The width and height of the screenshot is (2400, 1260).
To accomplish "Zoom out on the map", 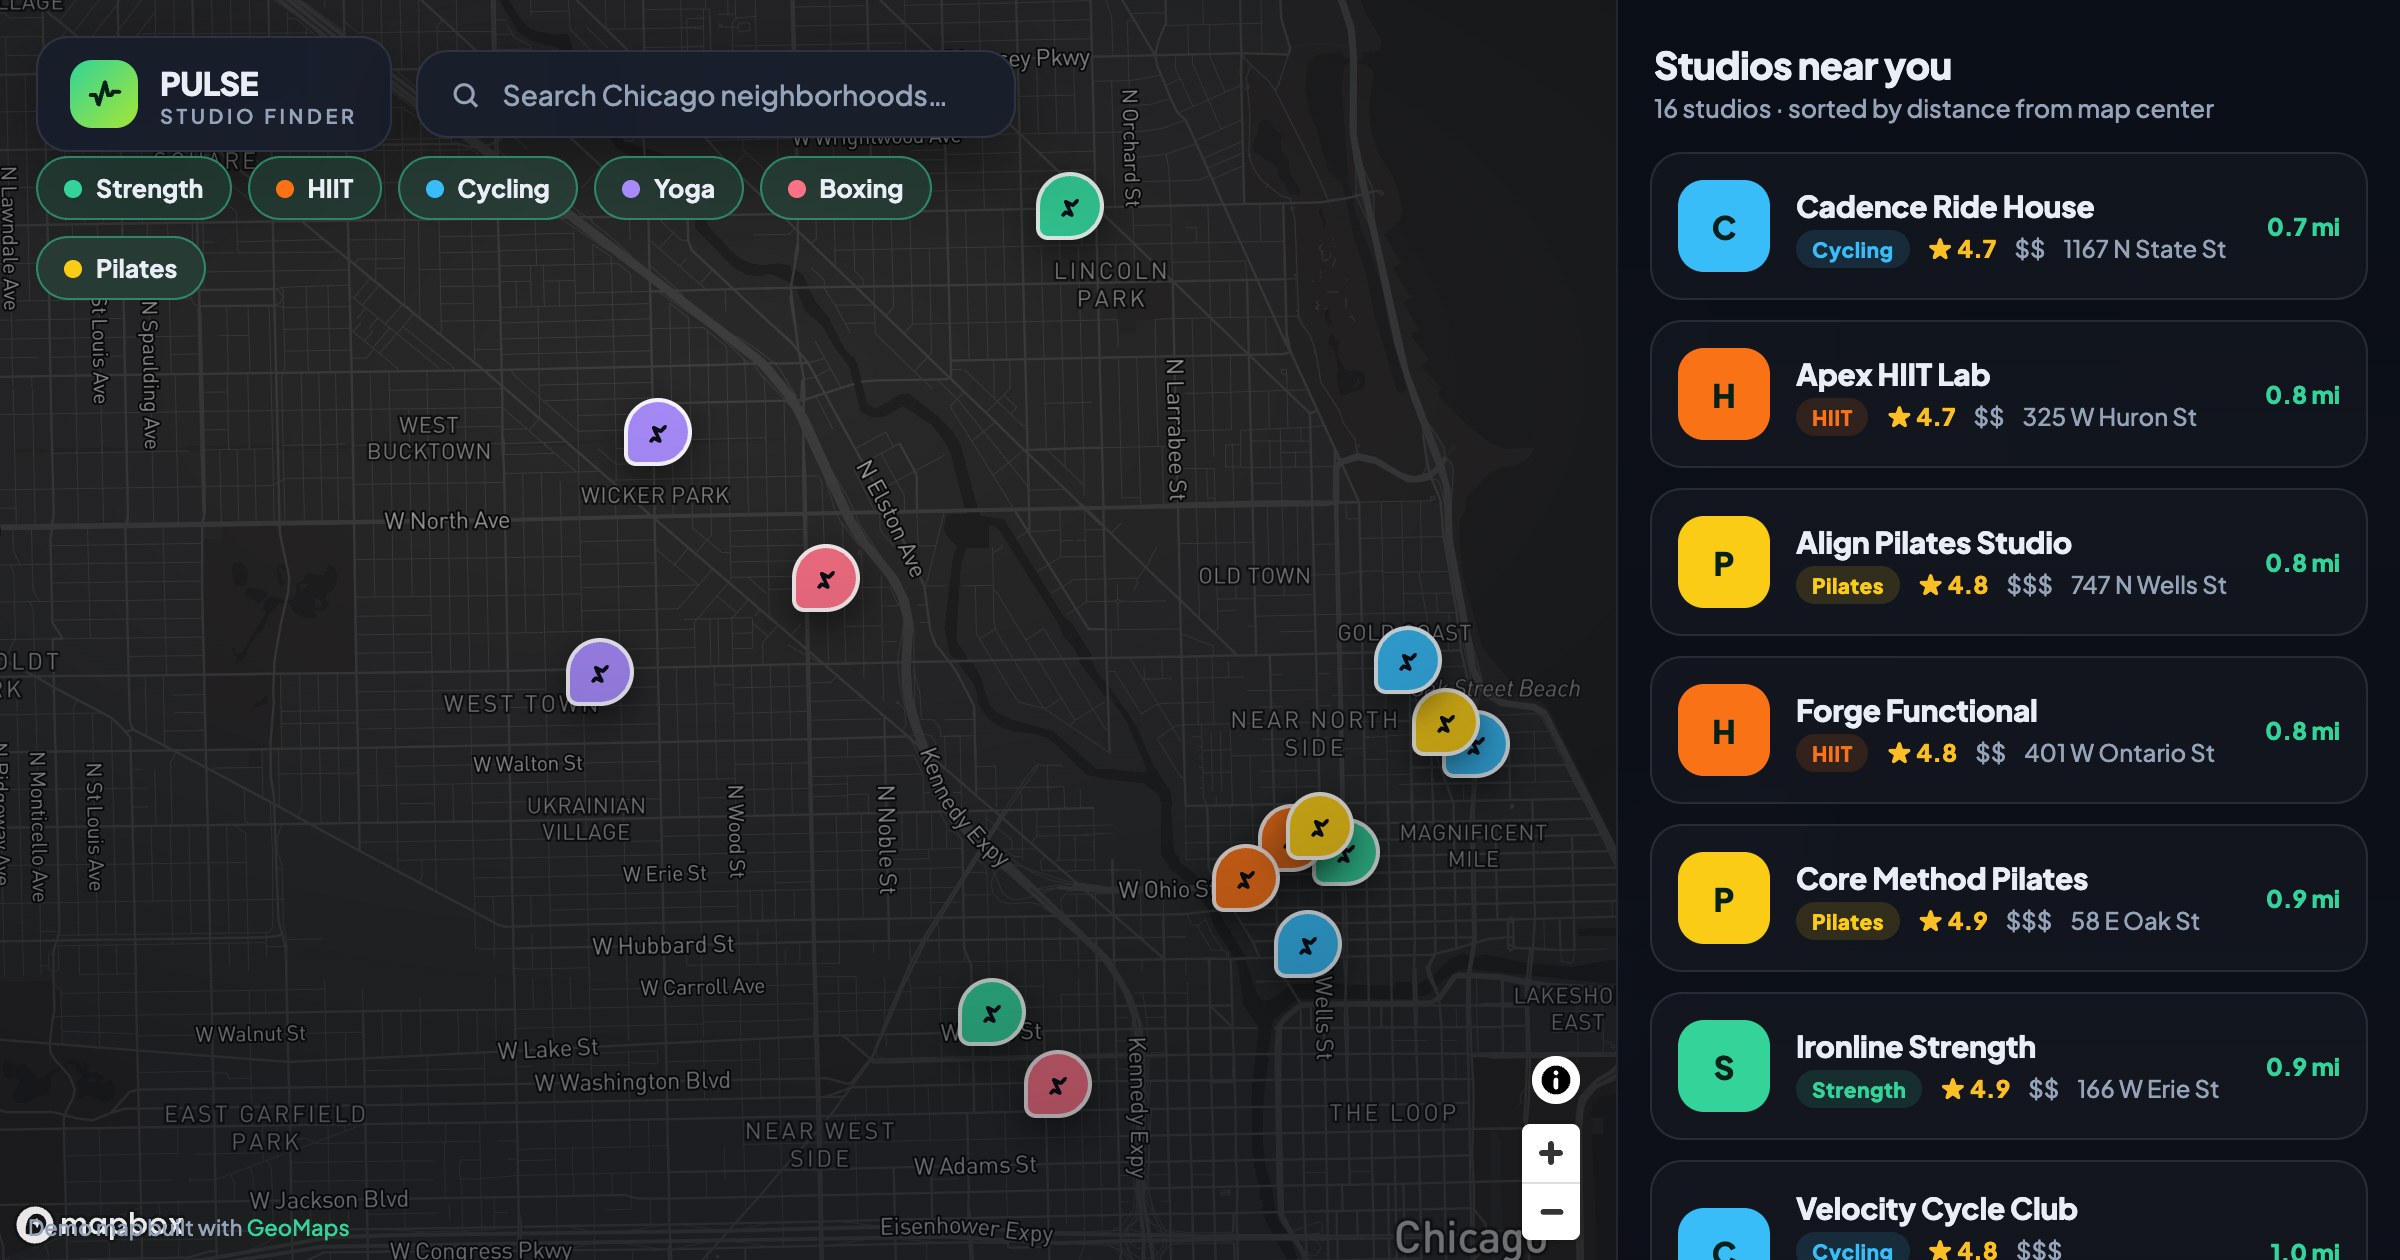I will [x=1551, y=1211].
